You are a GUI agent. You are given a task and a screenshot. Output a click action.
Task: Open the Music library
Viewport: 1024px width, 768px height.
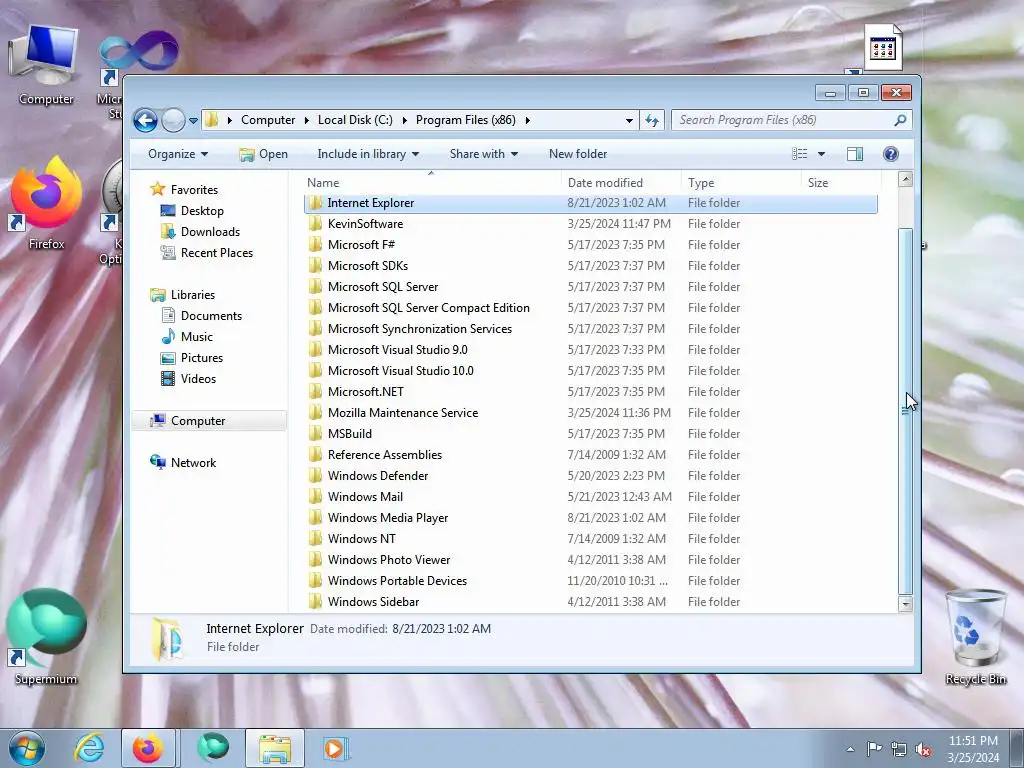[197, 337]
